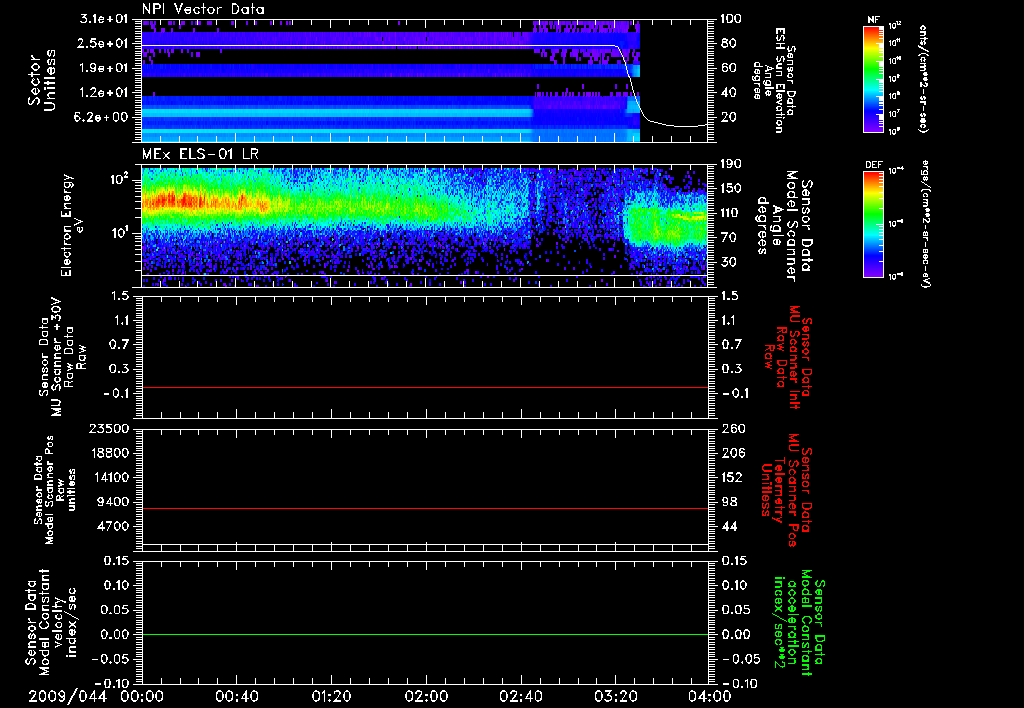This screenshot has width=1024, height=708.
Task: Click the "DEF" label above the color bar
Action: (874, 165)
